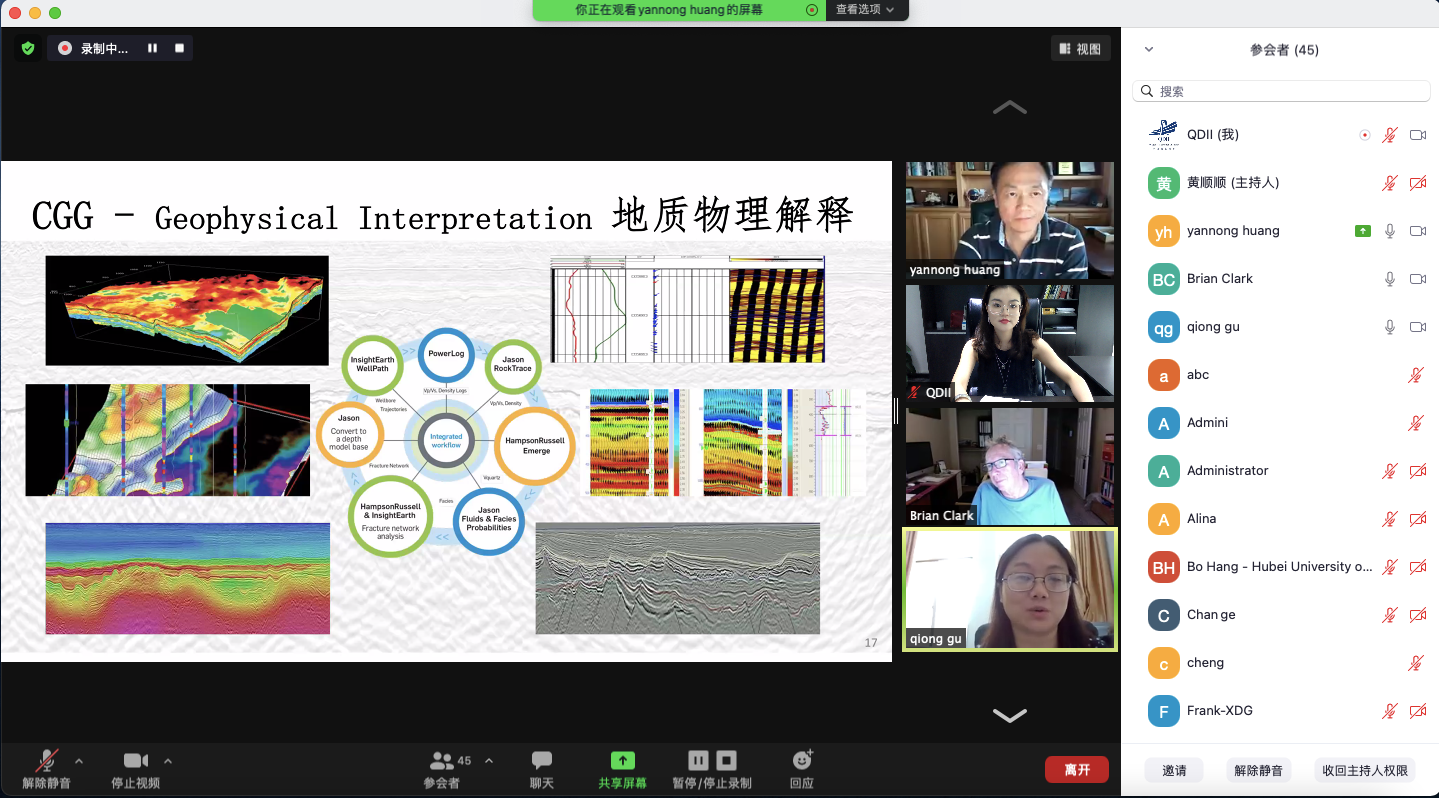
Task: Click the camera icon for participant qiong gu
Action: (x=1417, y=327)
